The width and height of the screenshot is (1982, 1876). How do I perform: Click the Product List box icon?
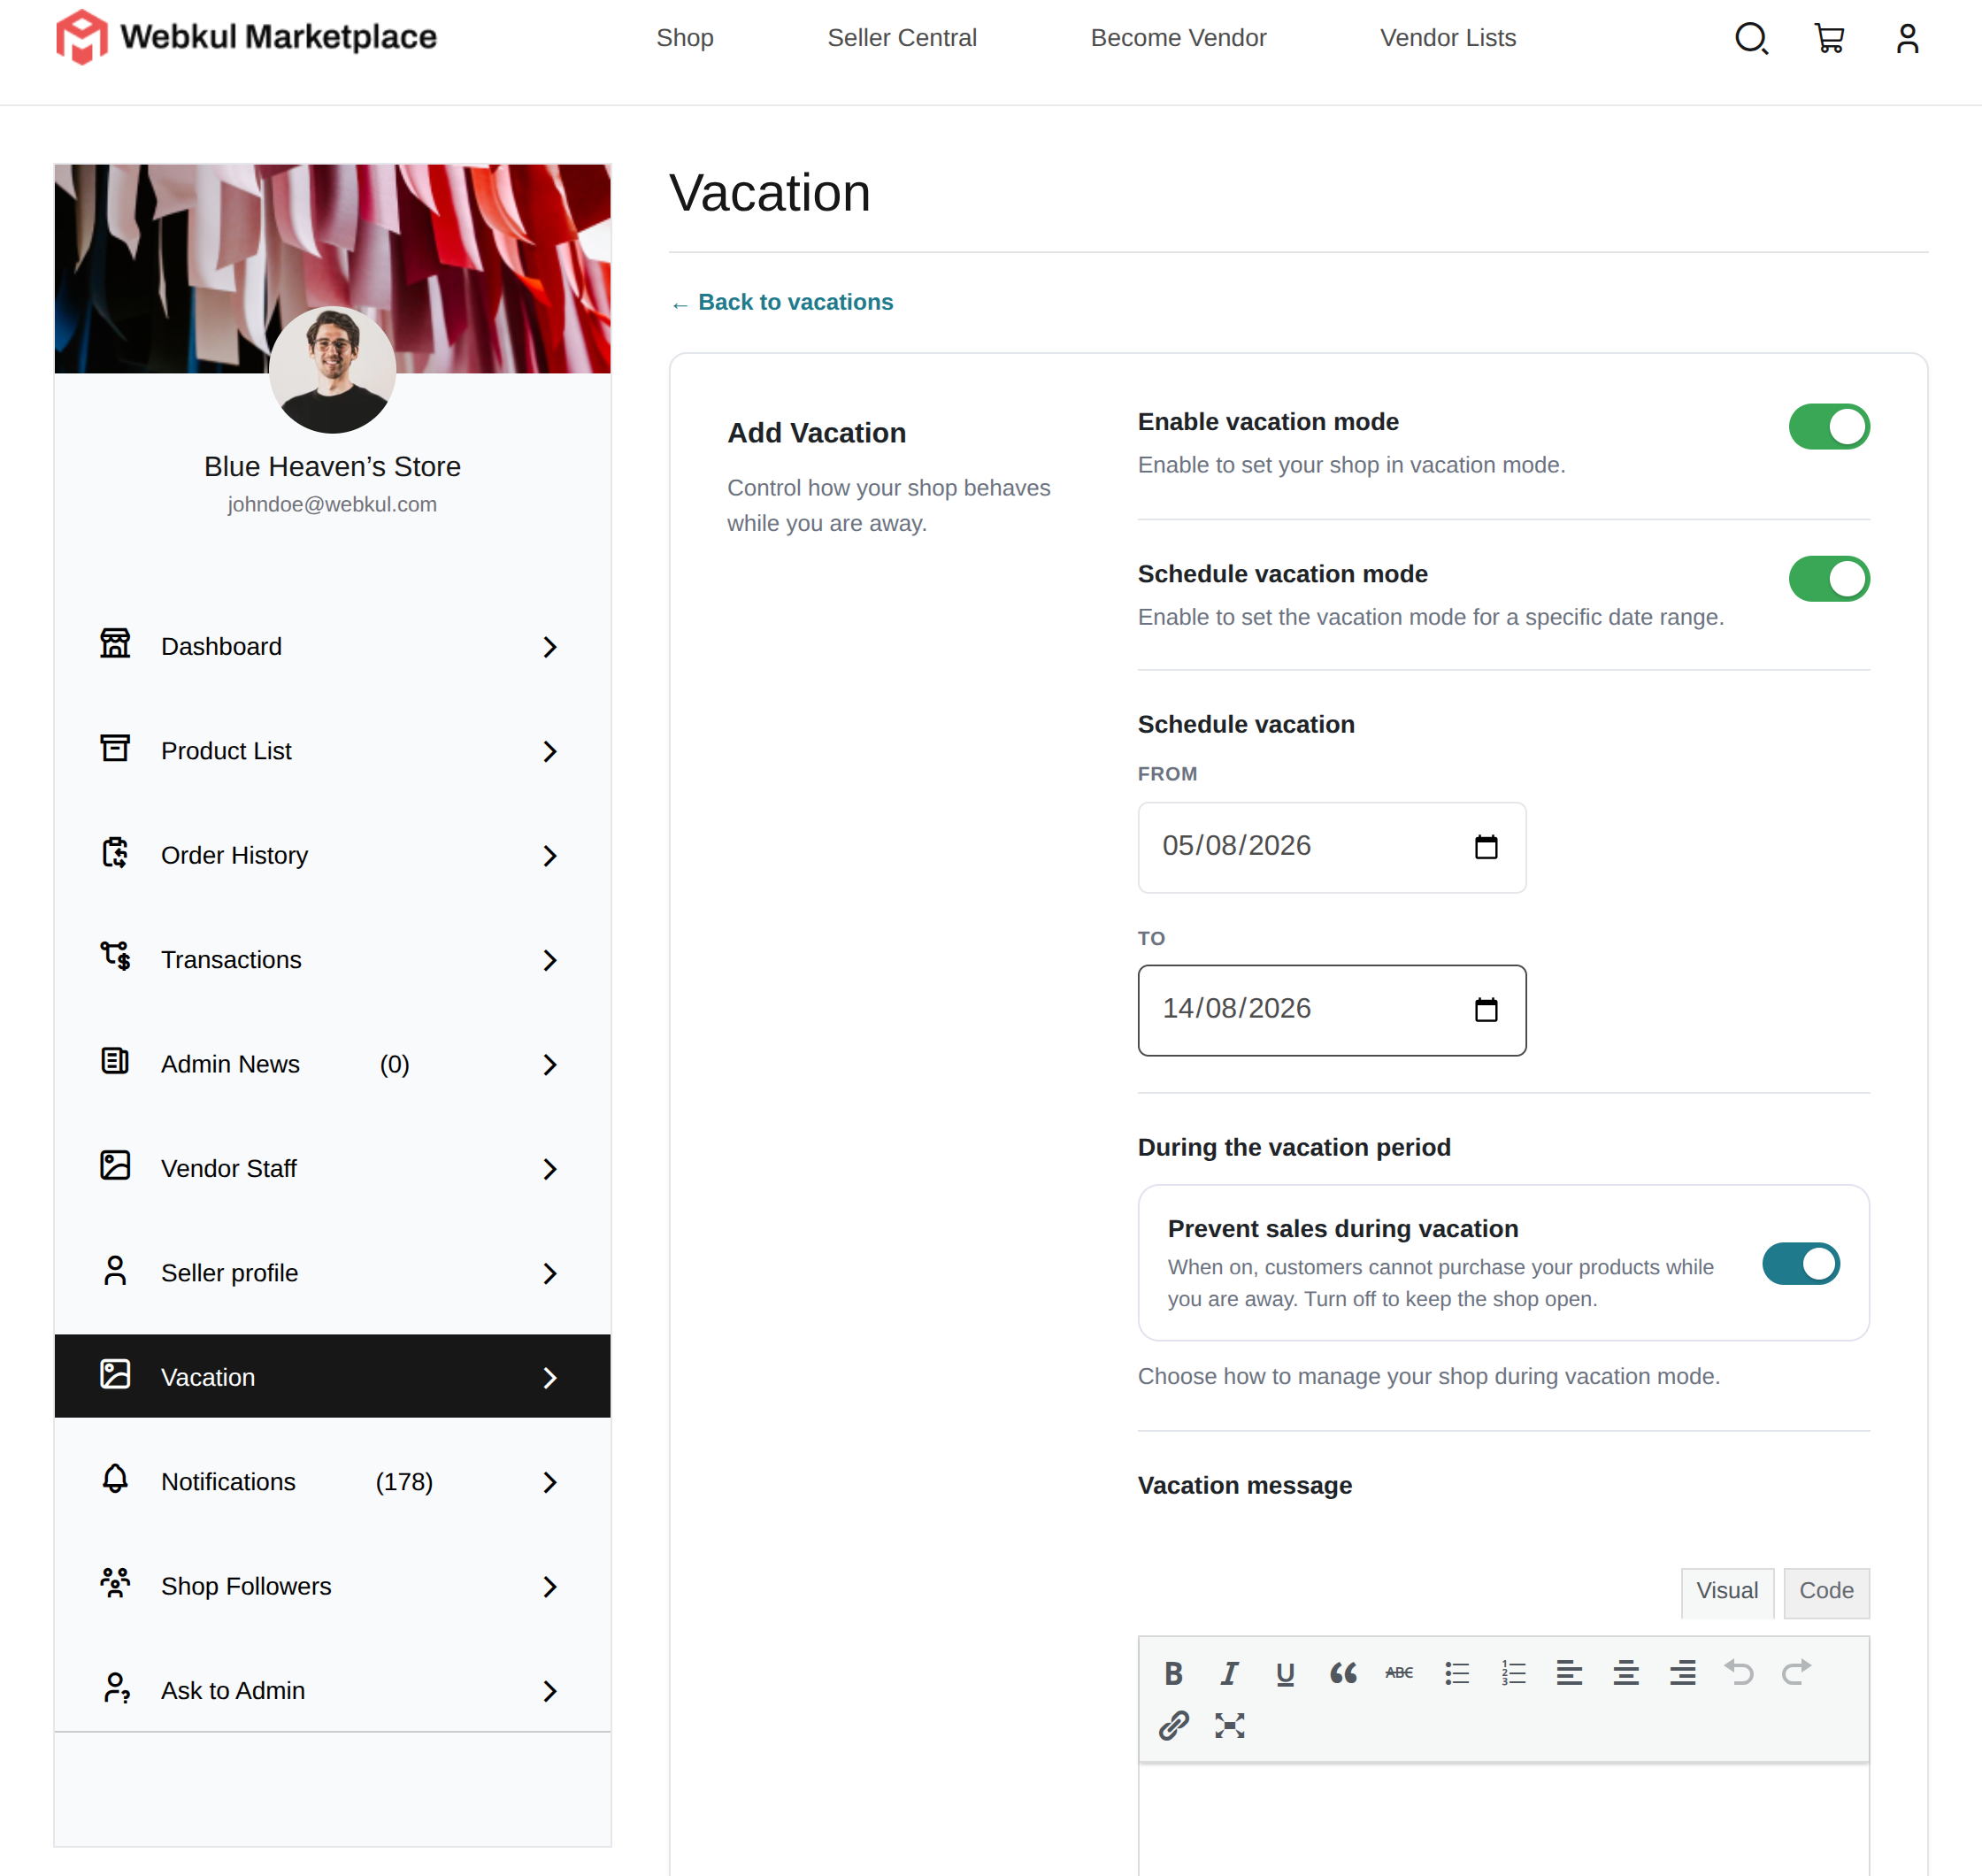point(115,748)
